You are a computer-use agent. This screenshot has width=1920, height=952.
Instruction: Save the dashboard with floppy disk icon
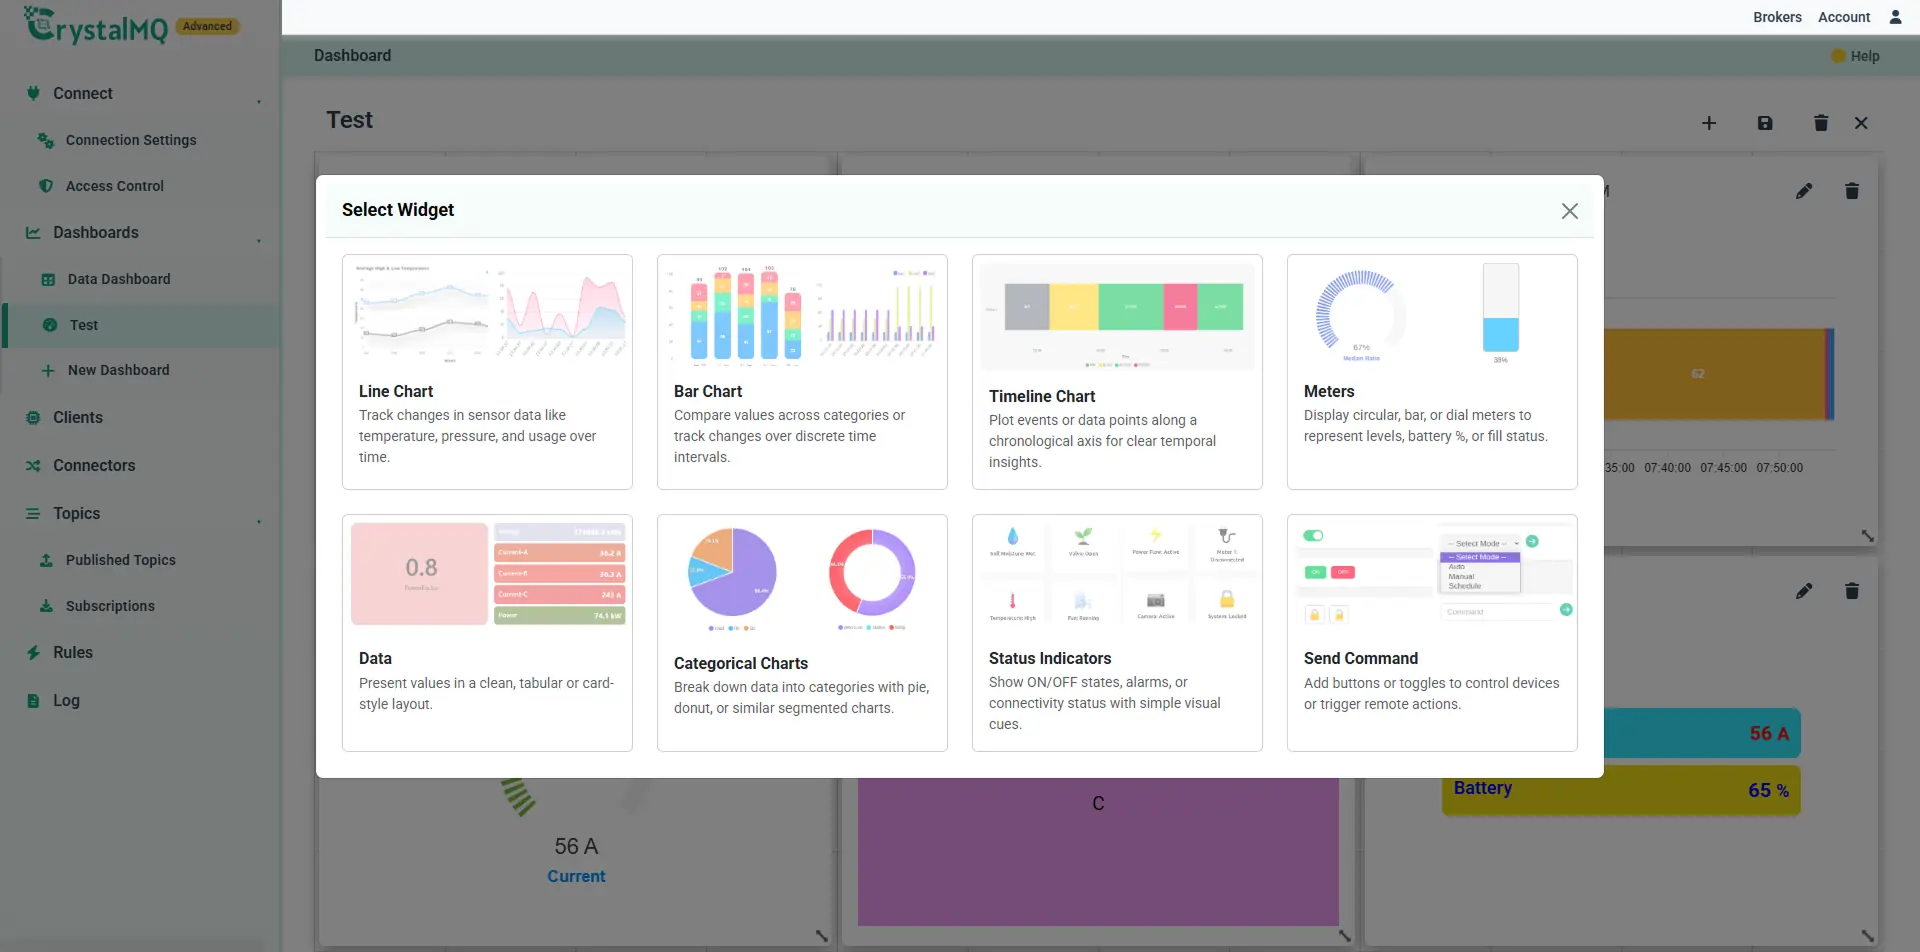point(1765,123)
